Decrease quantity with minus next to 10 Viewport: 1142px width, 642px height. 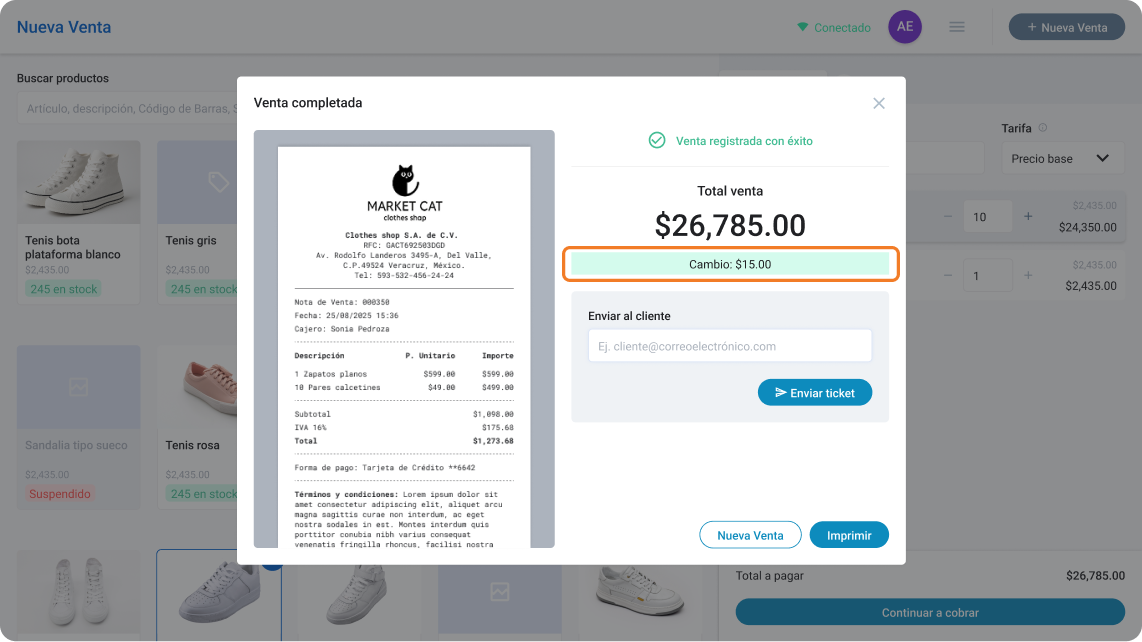948,216
